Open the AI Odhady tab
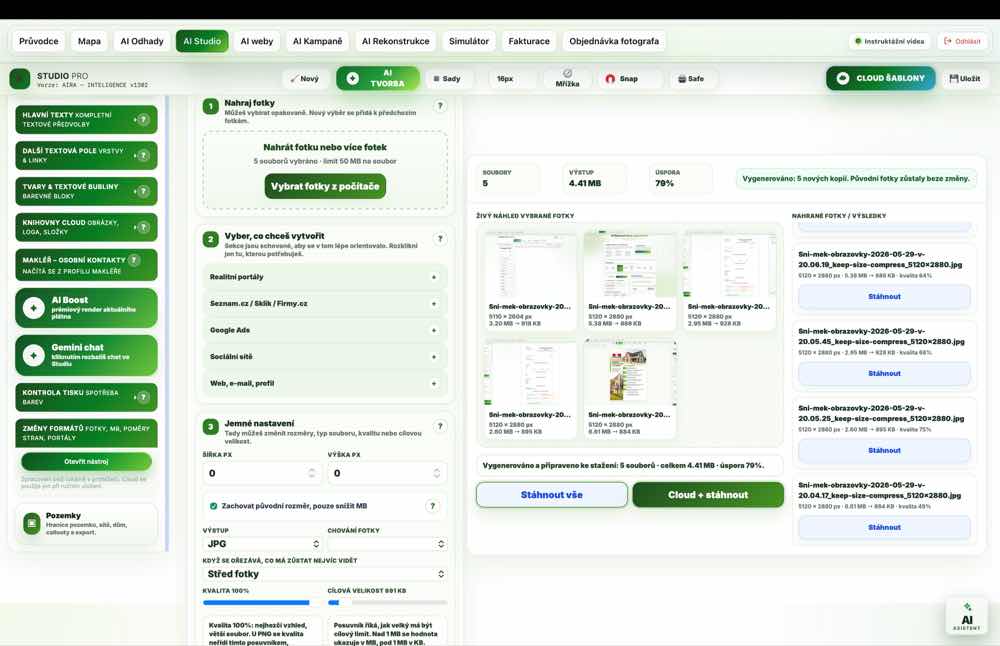 (x=142, y=41)
